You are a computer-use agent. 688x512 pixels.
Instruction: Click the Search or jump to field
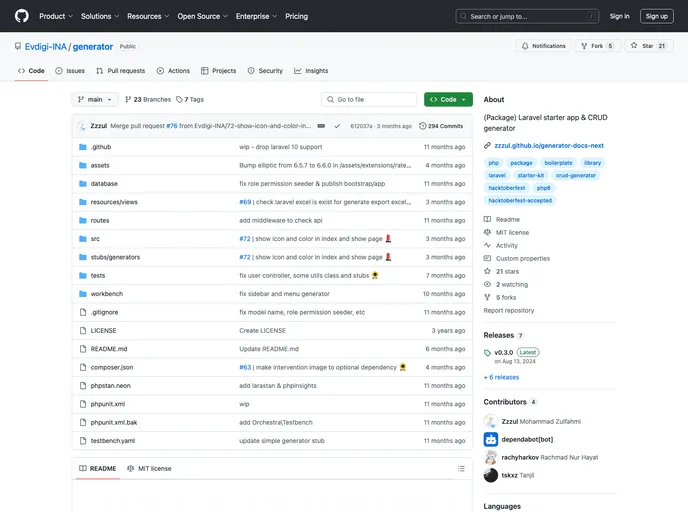click(527, 16)
